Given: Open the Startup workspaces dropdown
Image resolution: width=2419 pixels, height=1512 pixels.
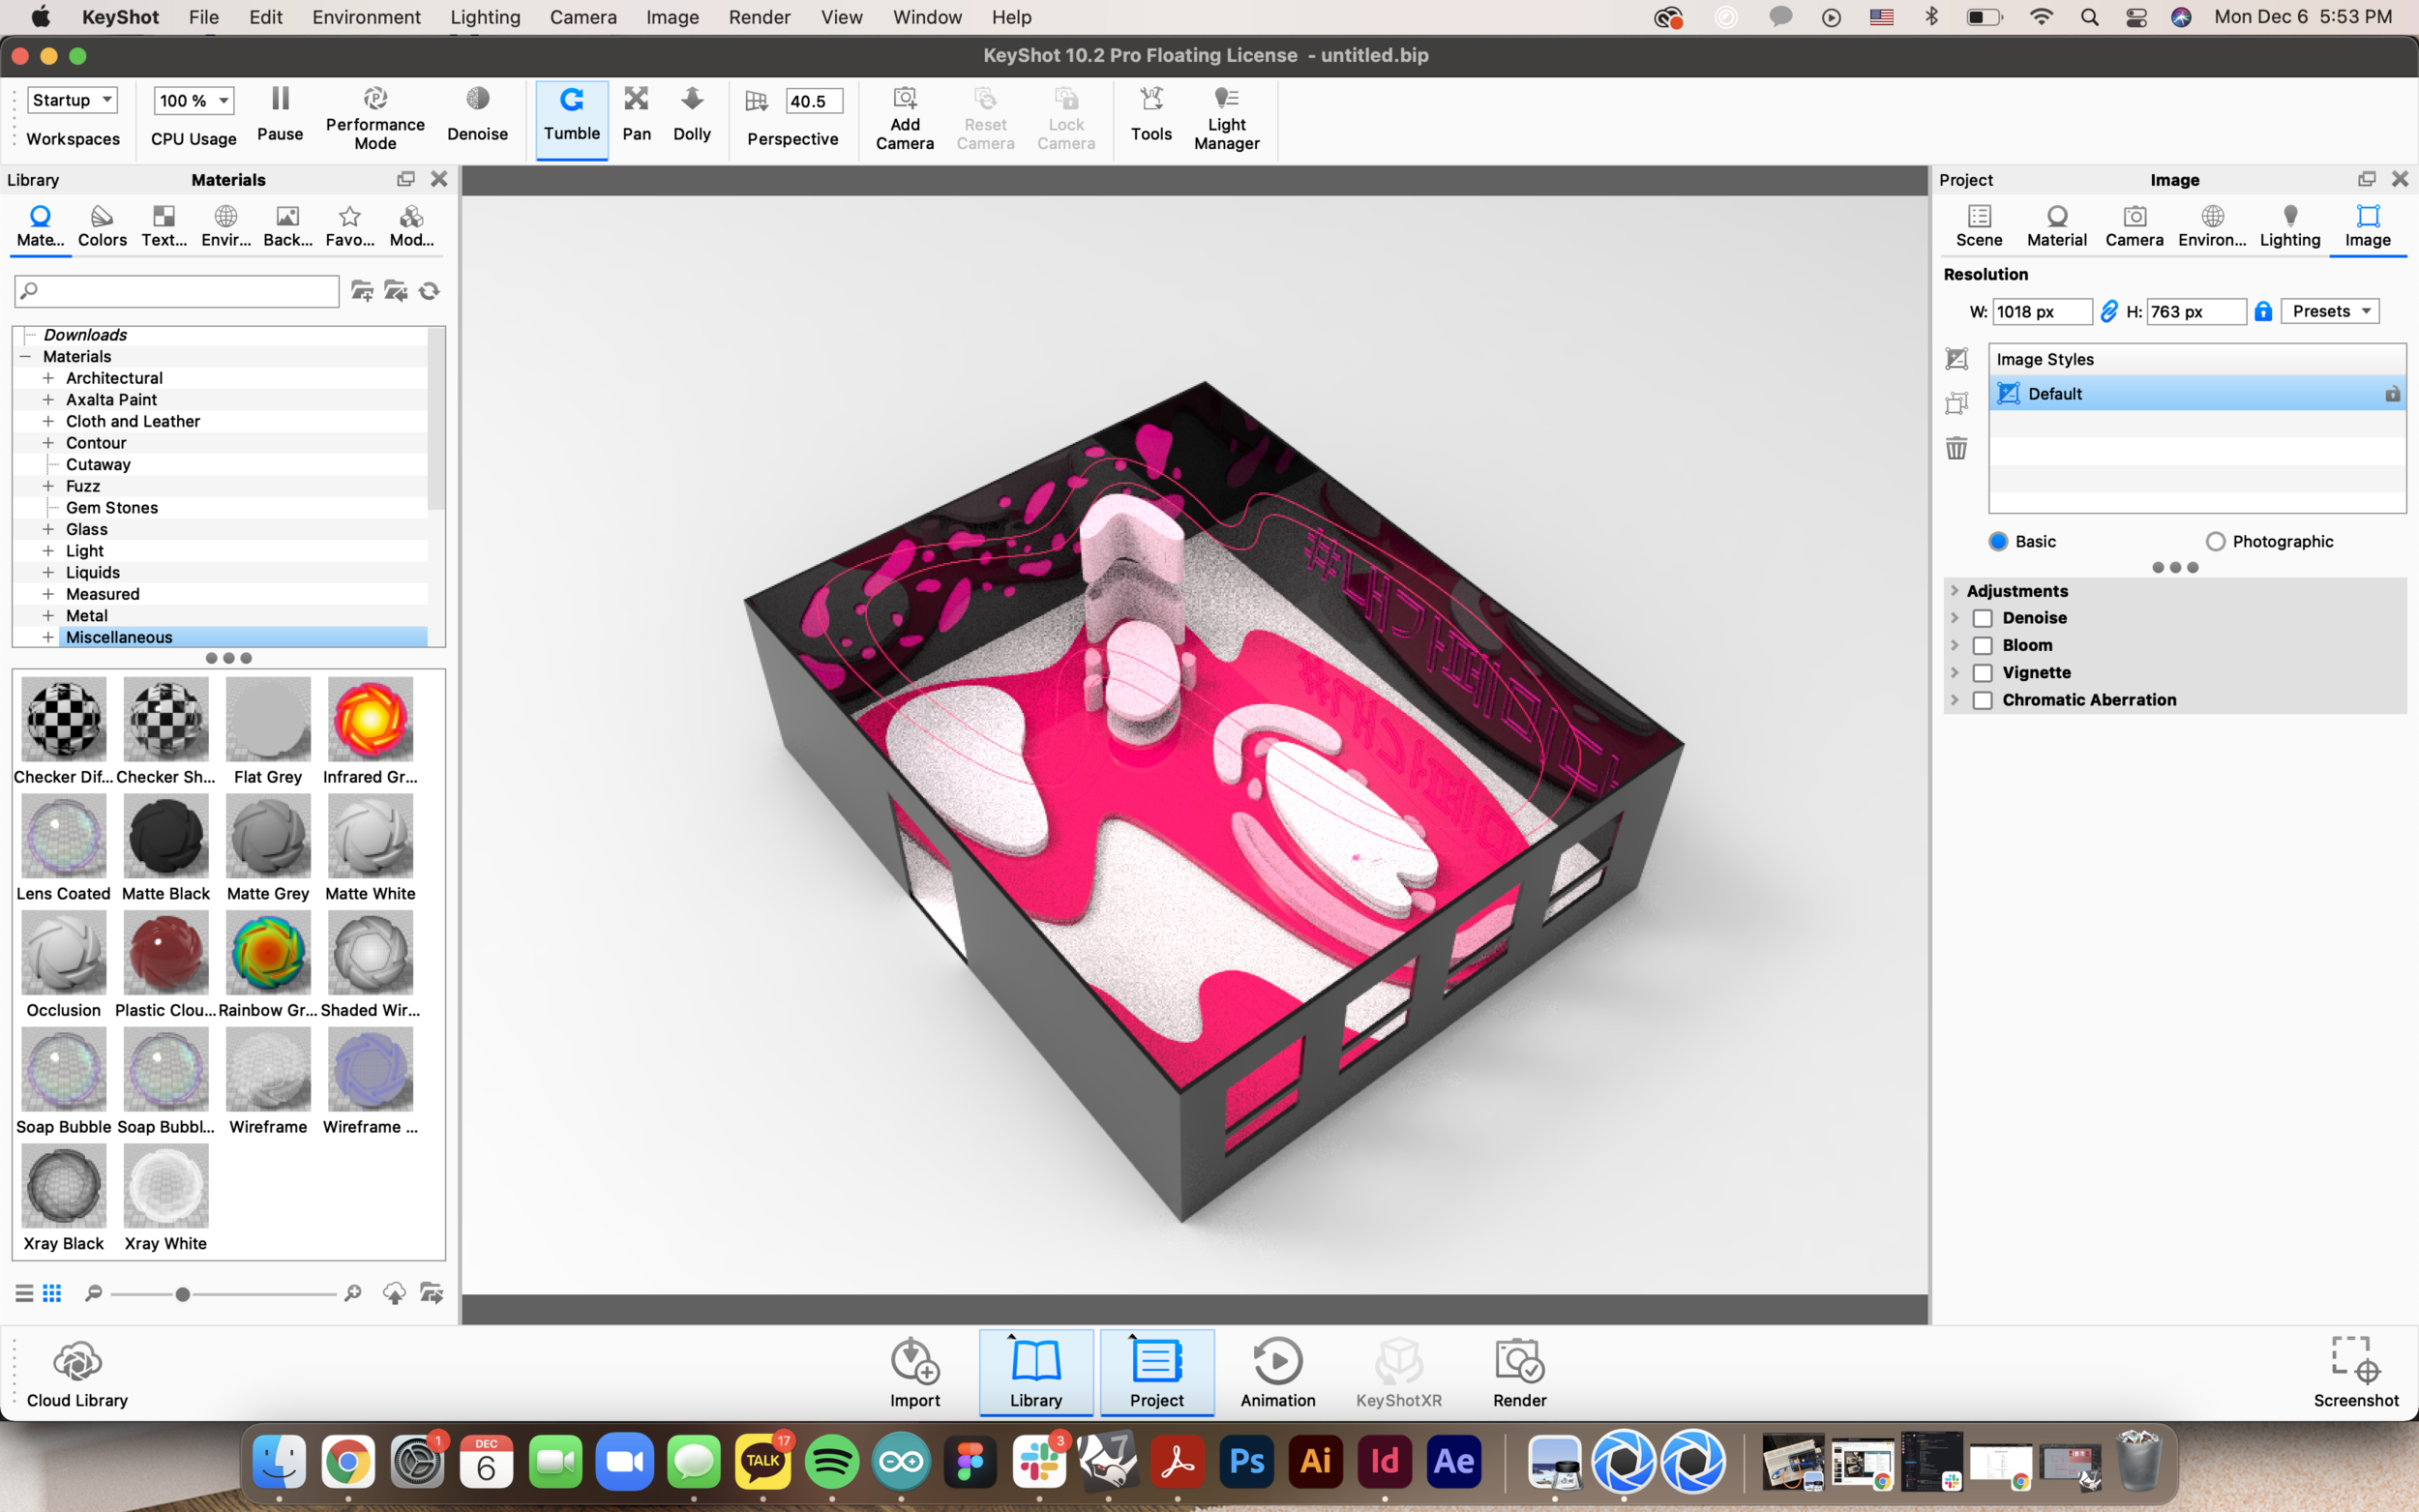Looking at the screenshot, I should (x=72, y=100).
